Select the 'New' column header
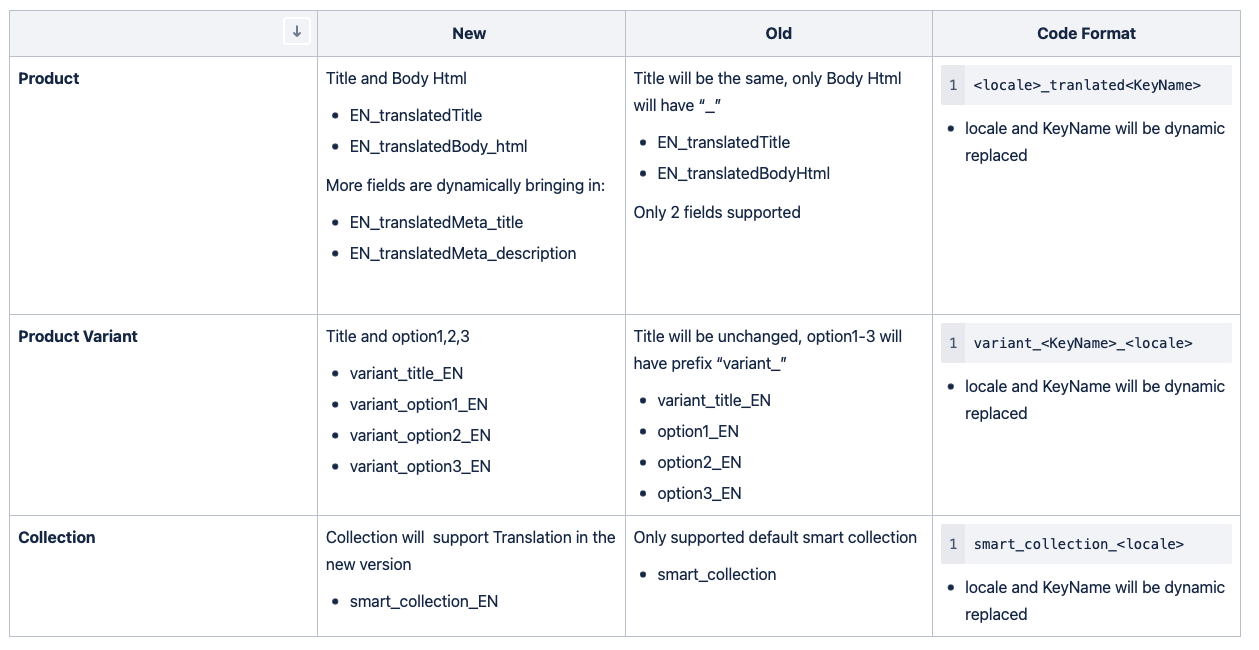This screenshot has width=1259, height=650. (469, 33)
